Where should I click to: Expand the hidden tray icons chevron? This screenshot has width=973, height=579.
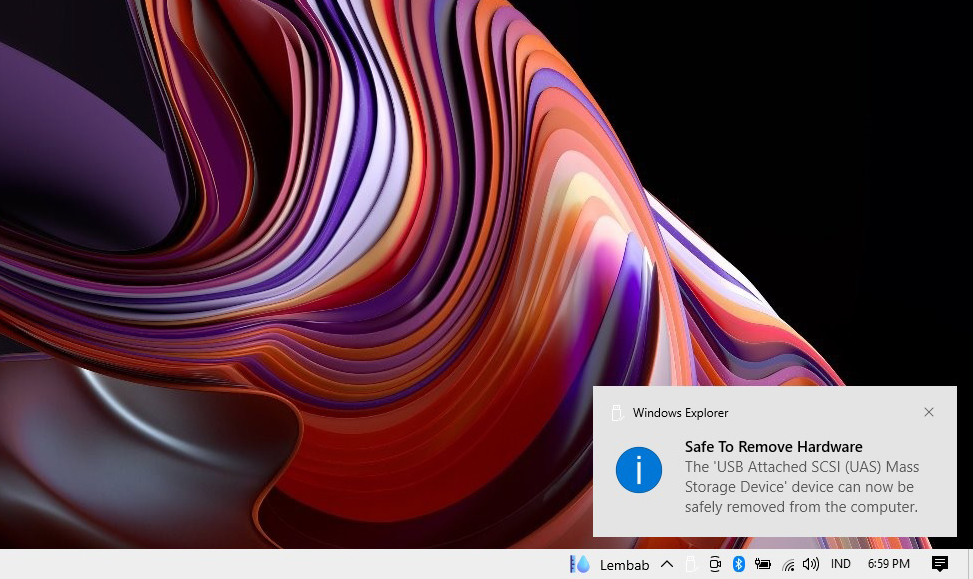click(x=667, y=565)
